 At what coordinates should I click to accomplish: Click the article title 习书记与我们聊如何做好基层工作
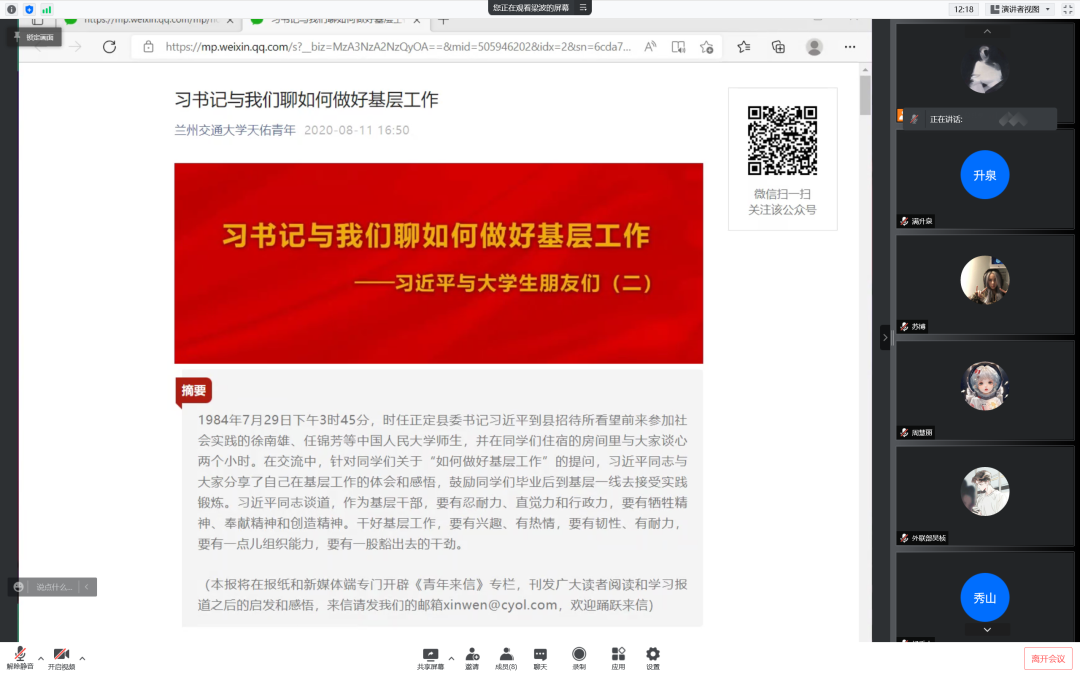click(x=307, y=100)
